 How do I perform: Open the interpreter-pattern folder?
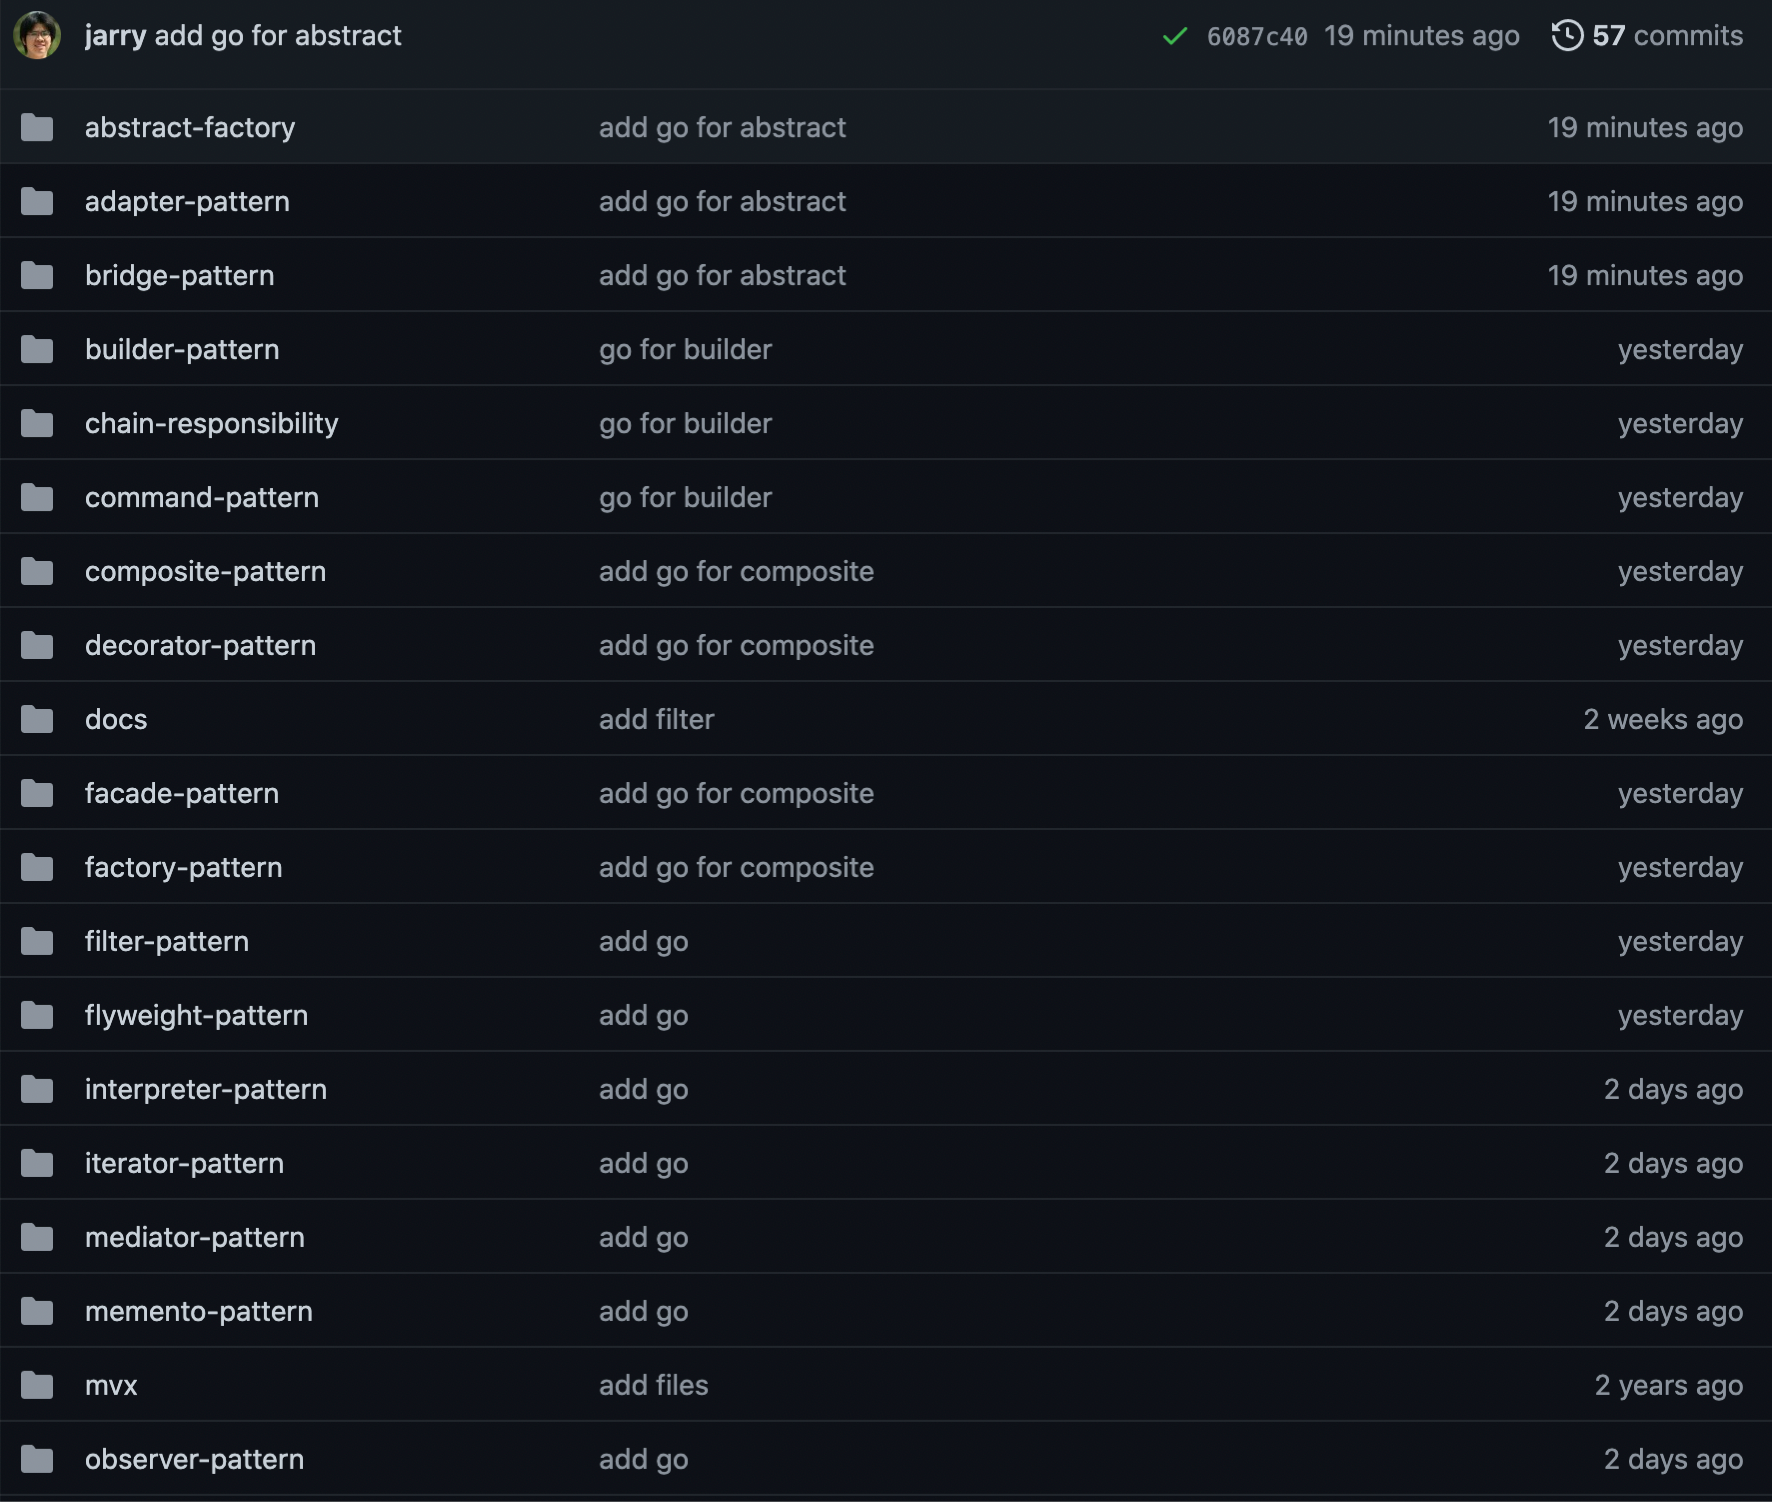point(205,1090)
